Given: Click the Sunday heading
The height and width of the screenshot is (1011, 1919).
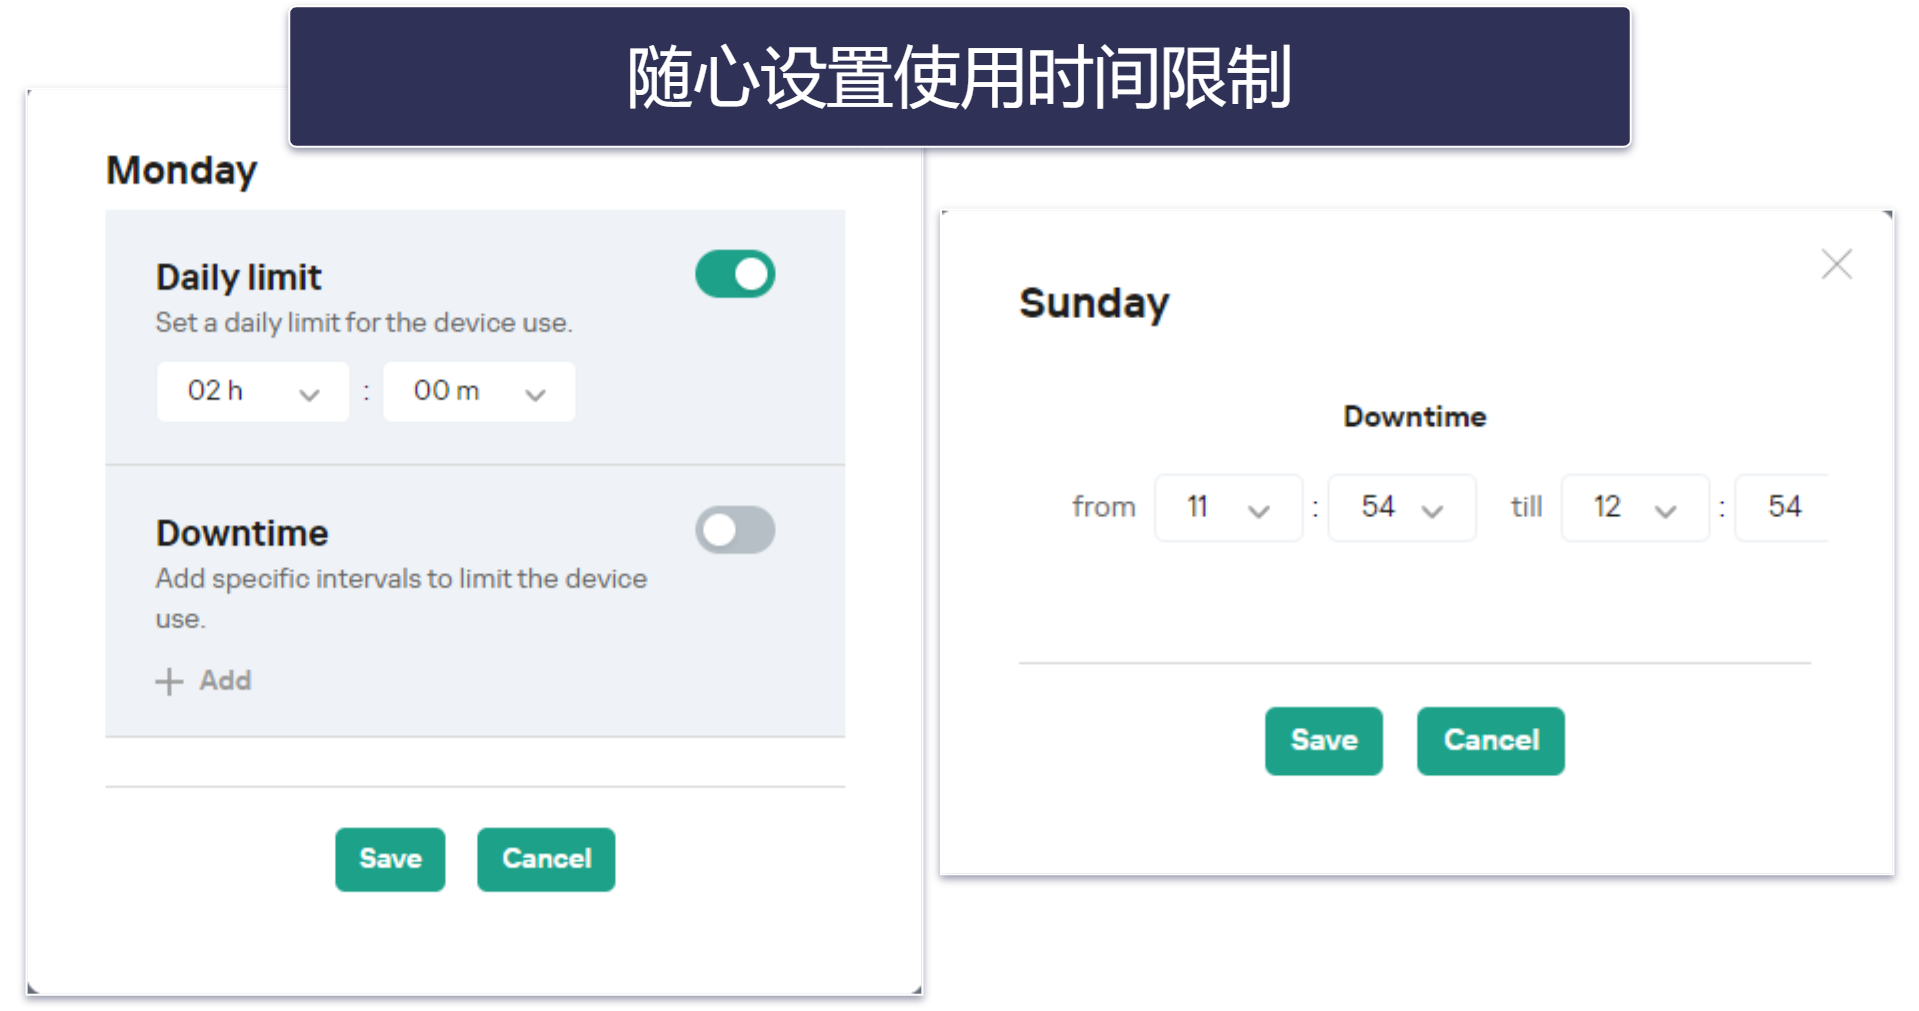Looking at the screenshot, I should pyautogui.click(x=1094, y=303).
